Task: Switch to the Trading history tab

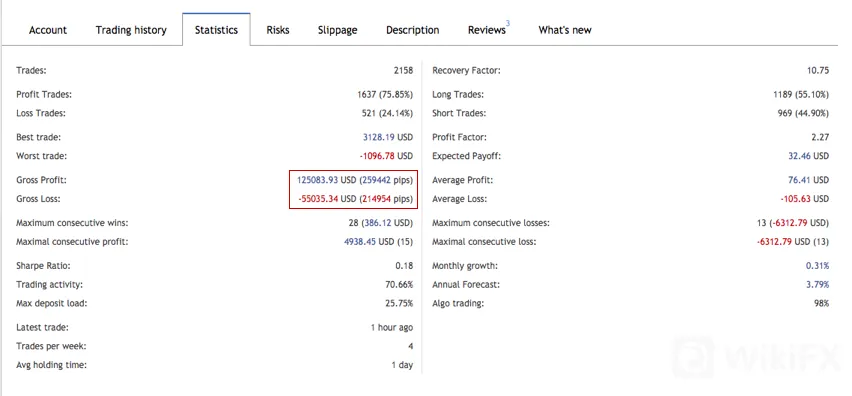Action: coord(131,30)
